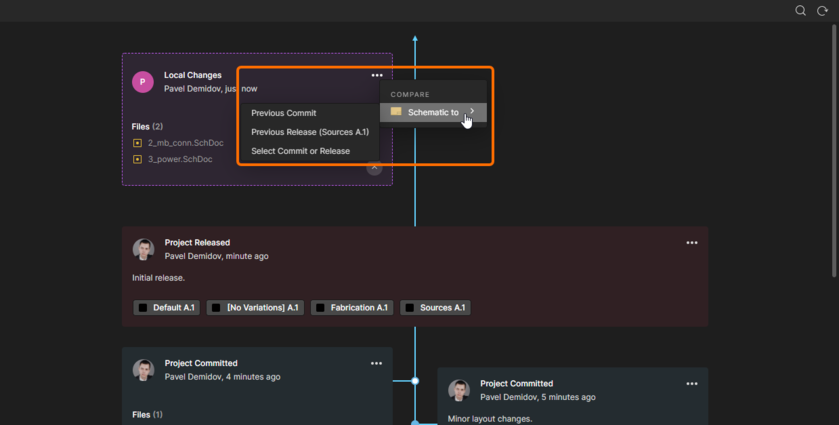The height and width of the screenshot is (425, 839).
Task: Click the Sources A.1 release button
Action: coord(435,308)
